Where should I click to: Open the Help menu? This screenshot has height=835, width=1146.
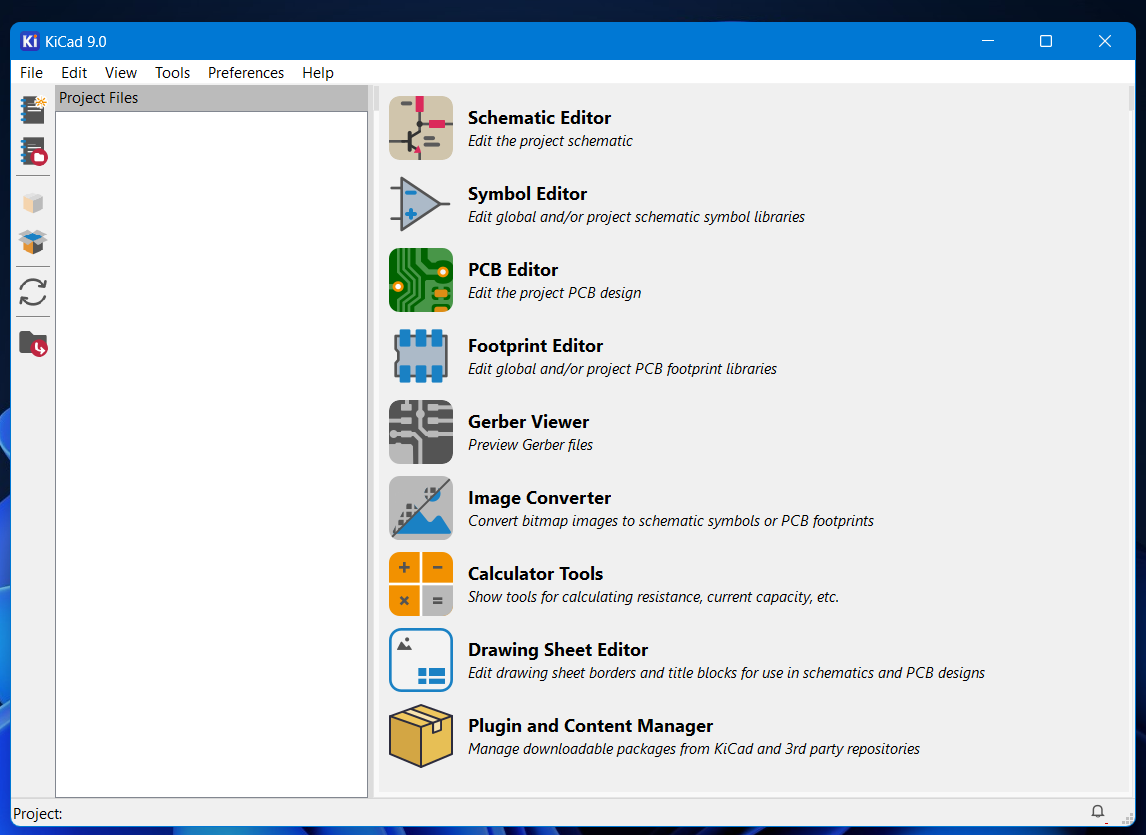coord(318,72)
